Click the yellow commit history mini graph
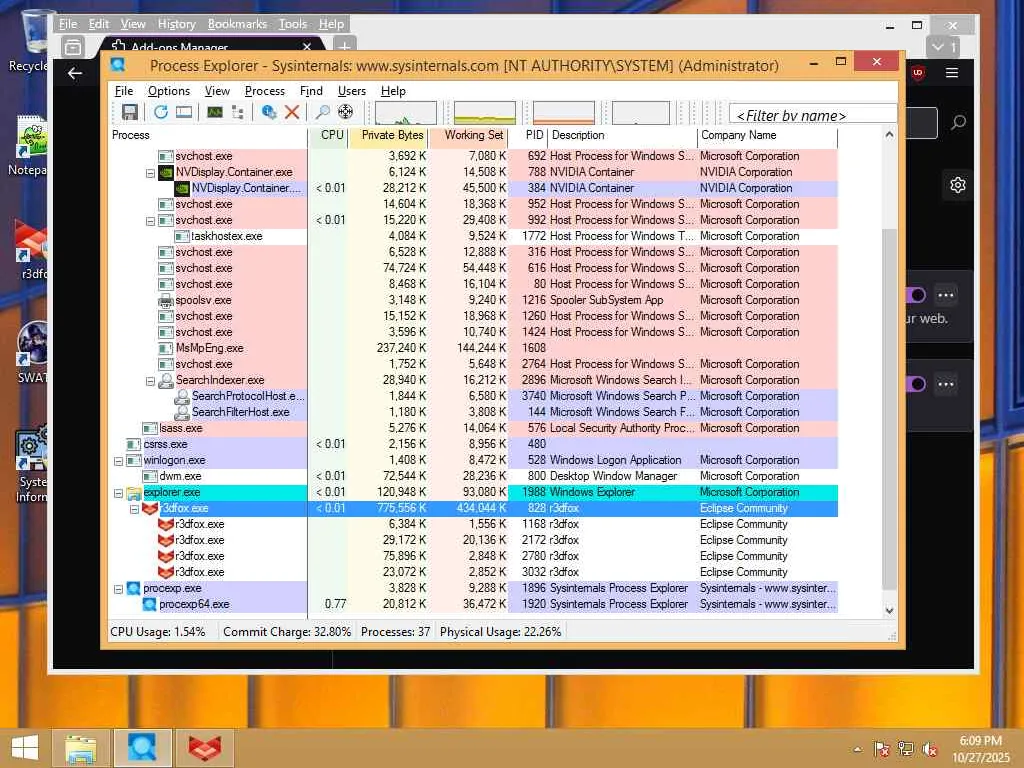Image resolution: width=1024 pixels, height=768 pixels. click(485, 112)
